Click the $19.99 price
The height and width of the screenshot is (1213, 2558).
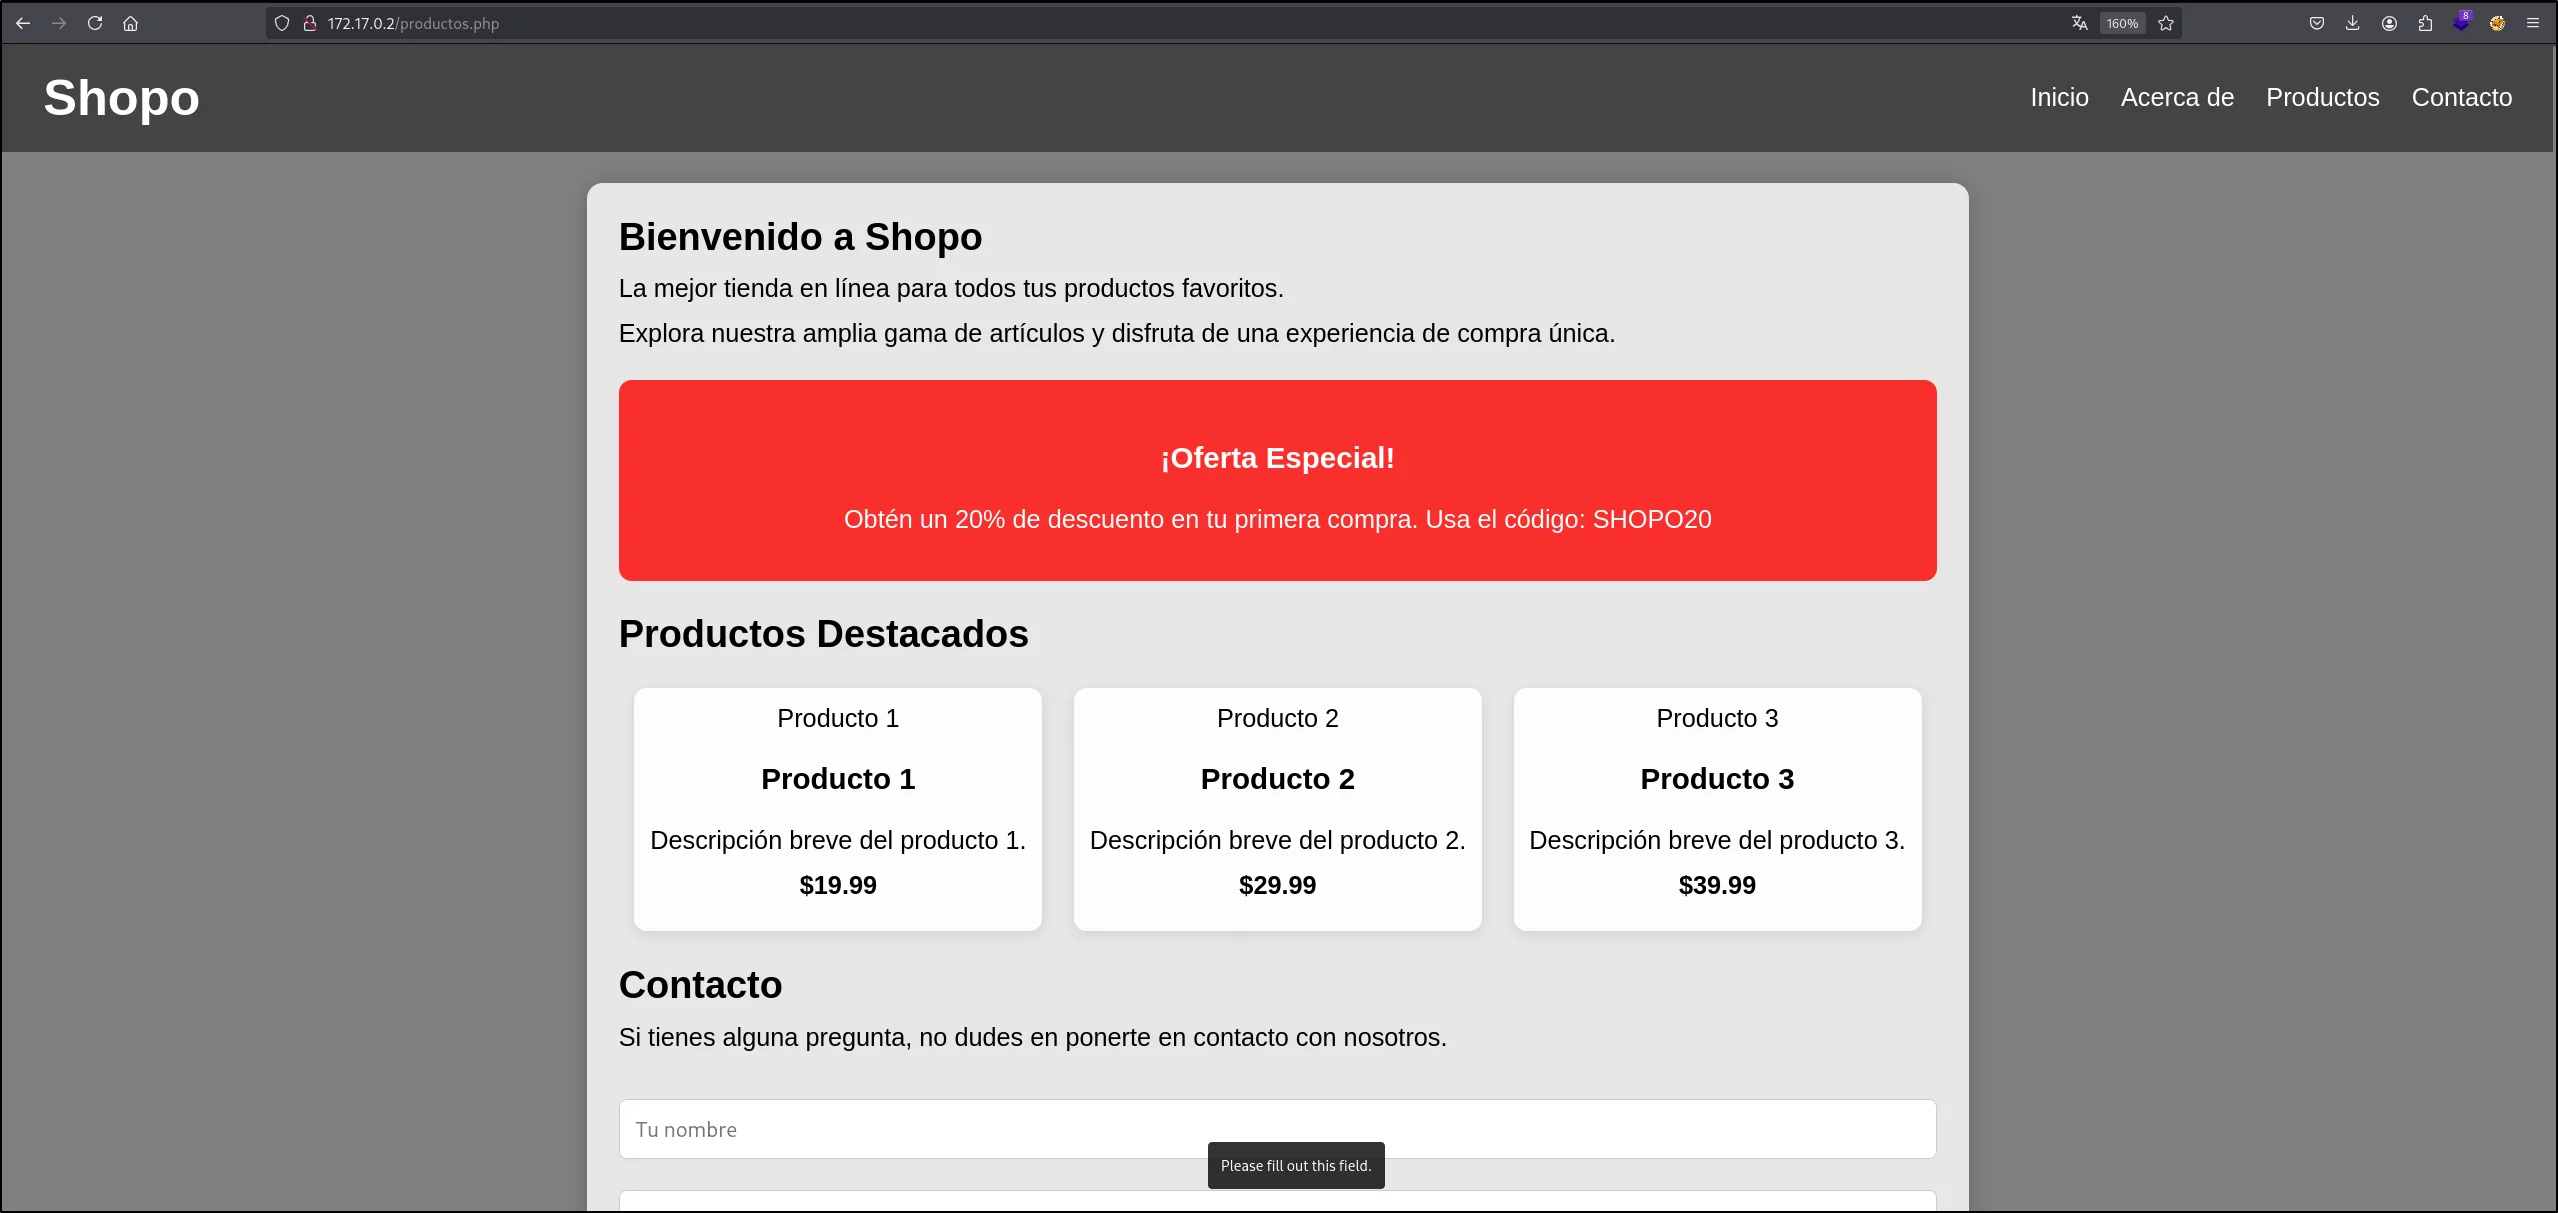(x=838, y=885)
